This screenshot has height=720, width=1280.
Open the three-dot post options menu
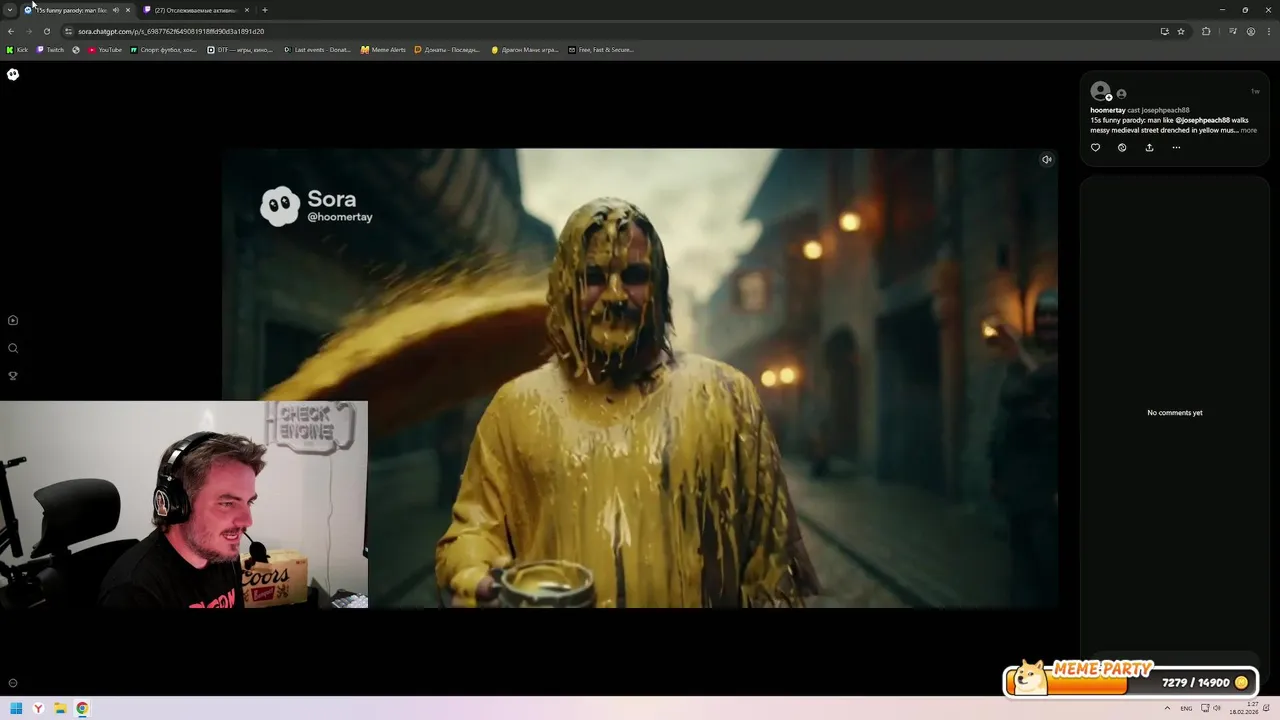pos(1176,147)
